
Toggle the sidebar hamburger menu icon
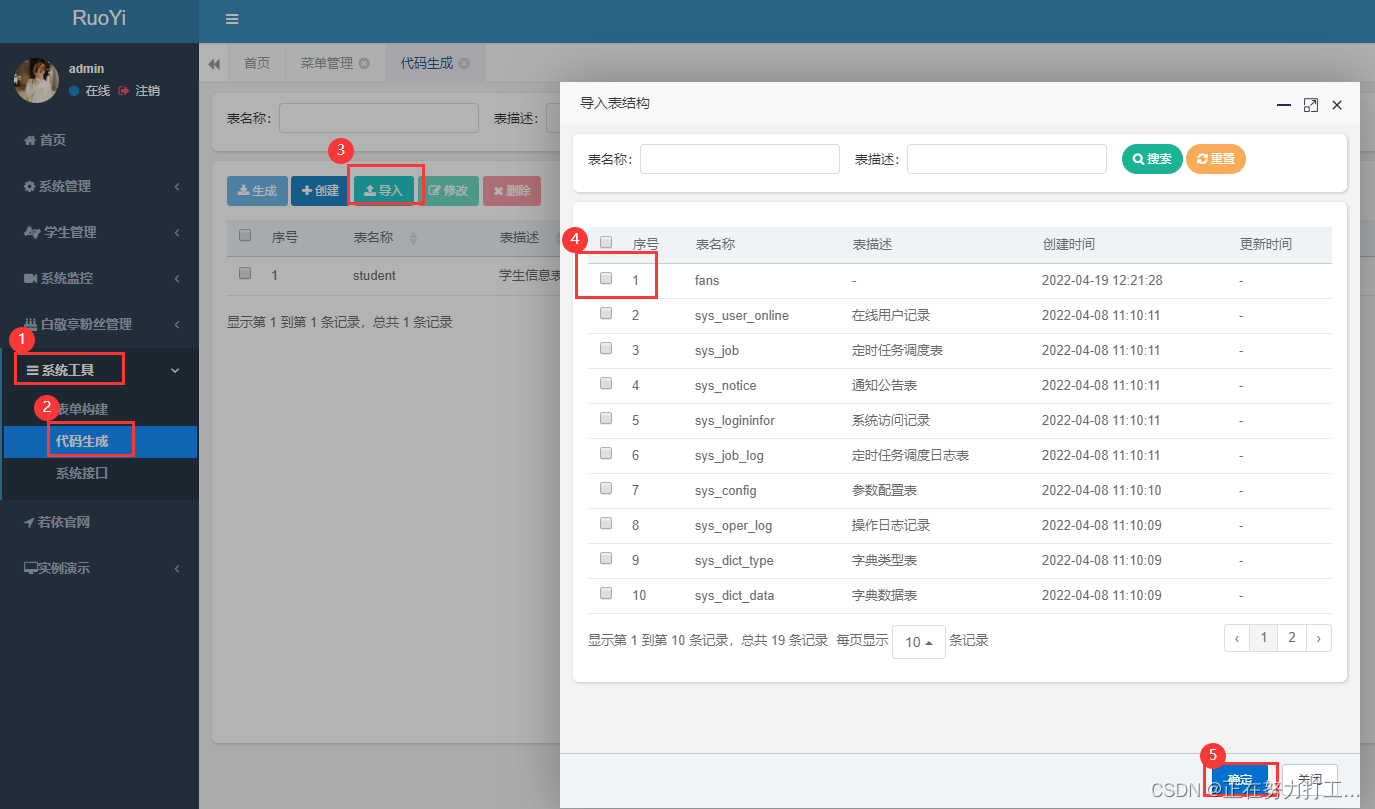[x=232, y=19]
